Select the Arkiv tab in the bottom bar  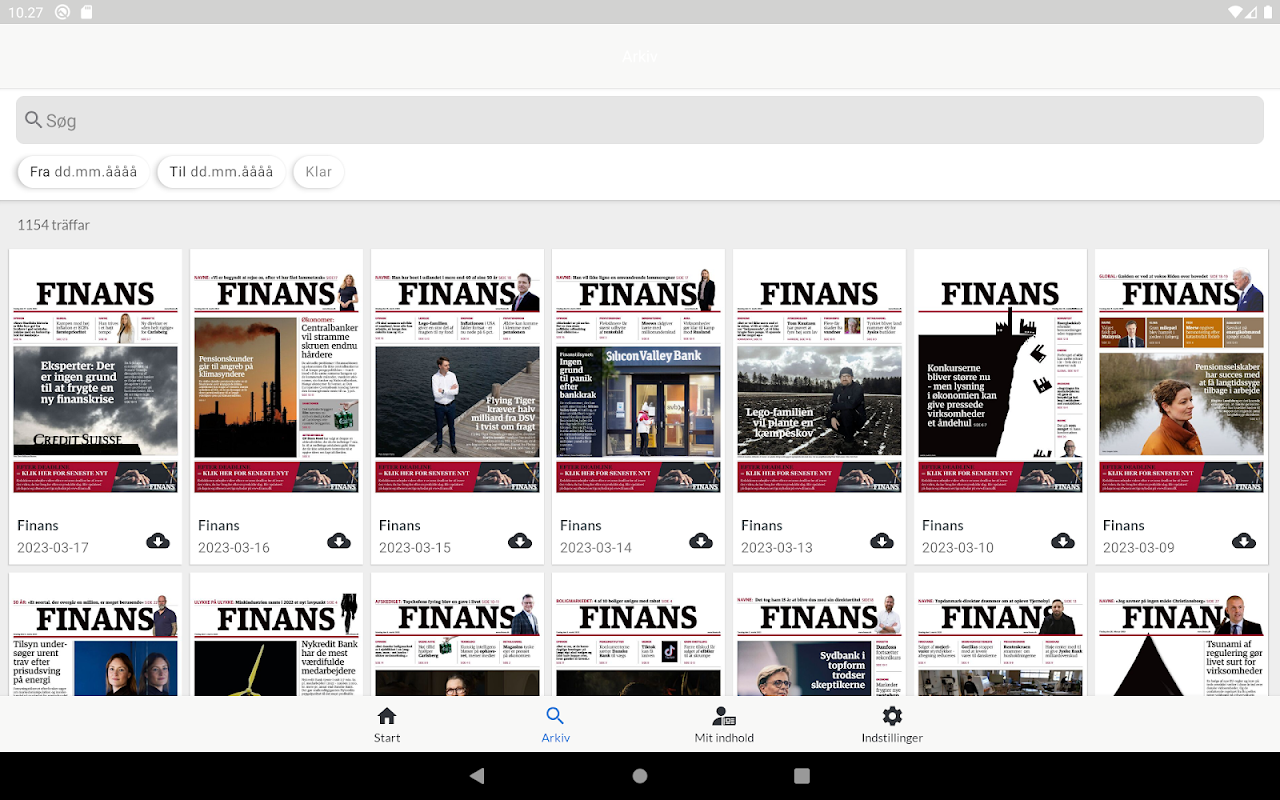(x=555, y=725)
